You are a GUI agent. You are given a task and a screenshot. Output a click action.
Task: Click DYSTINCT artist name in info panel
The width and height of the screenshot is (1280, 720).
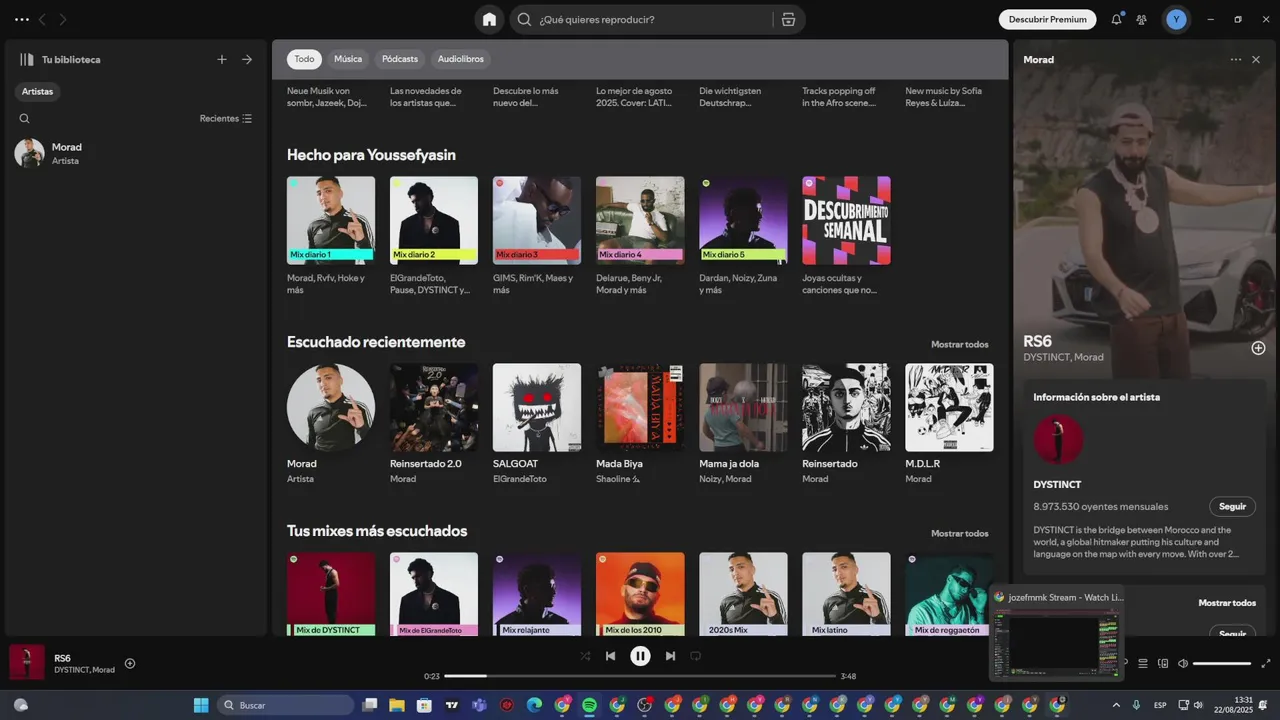(1057, 484)
